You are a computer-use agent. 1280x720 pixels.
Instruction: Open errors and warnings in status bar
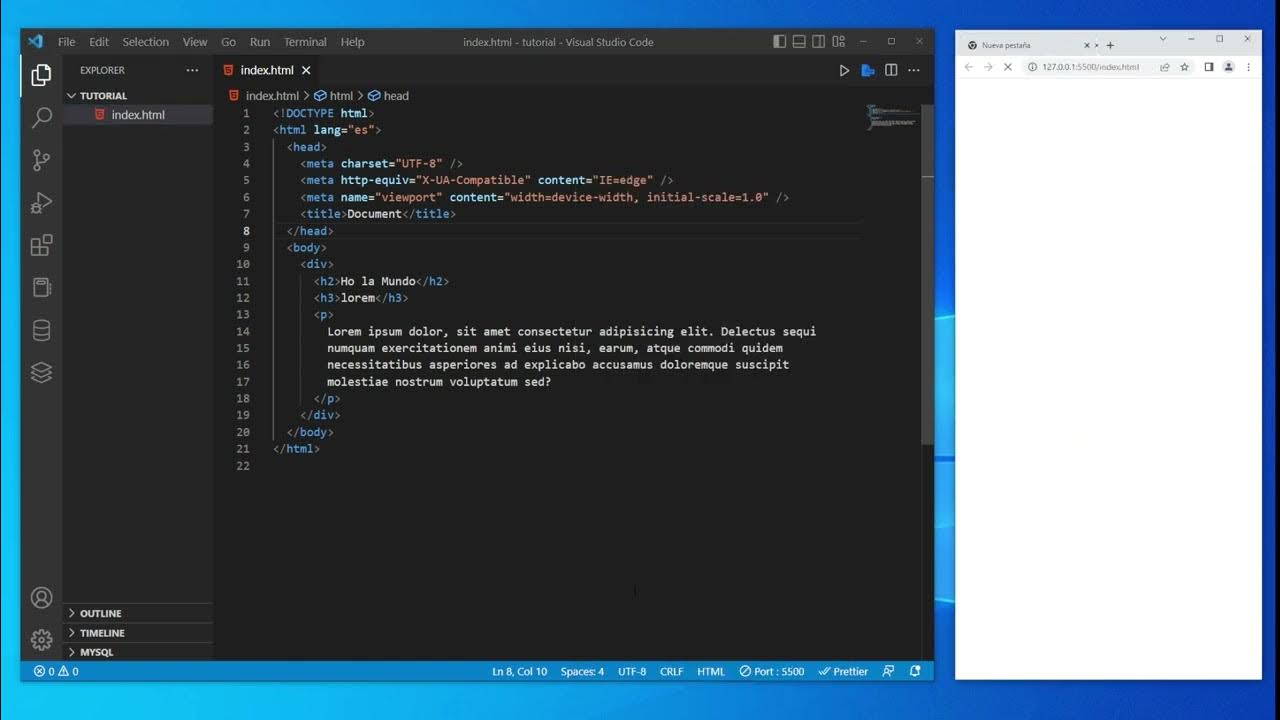coord(56,672)
